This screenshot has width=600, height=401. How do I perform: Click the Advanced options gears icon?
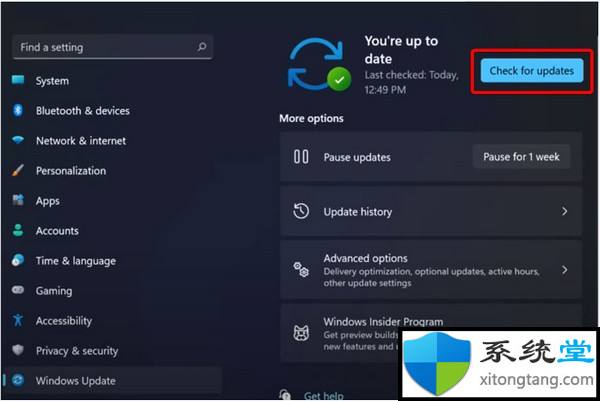301,269
